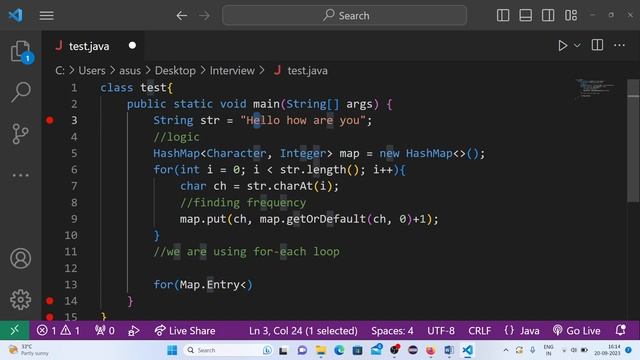Open the Accounts menu icon
The image size is (640, 360).
click(x=20, y=258)
